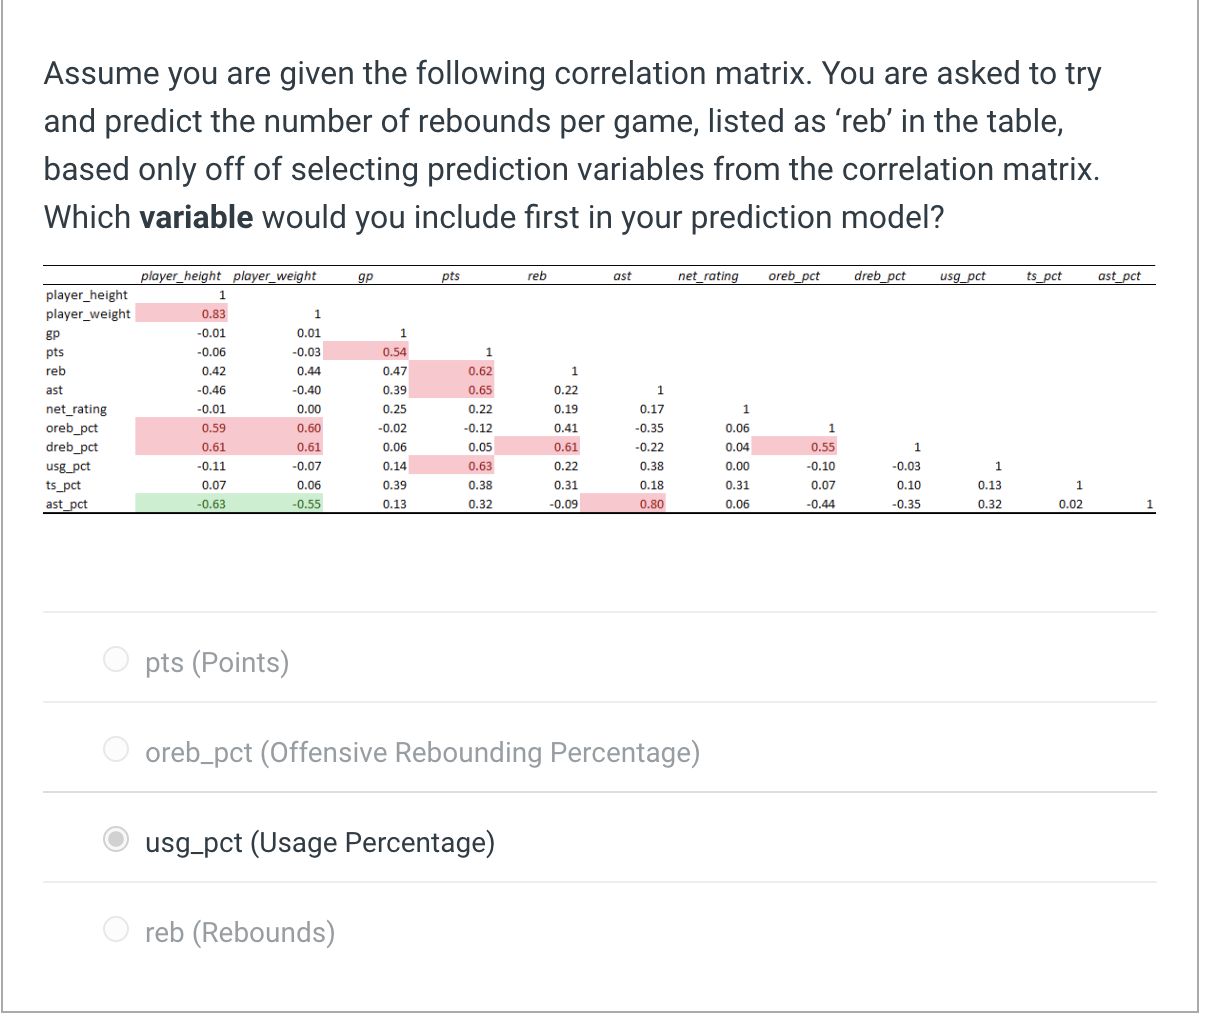Pick the "reb (Rebounds)" radio button
This screenshot has height=1018, width=1206.
[x=117, y=930]
